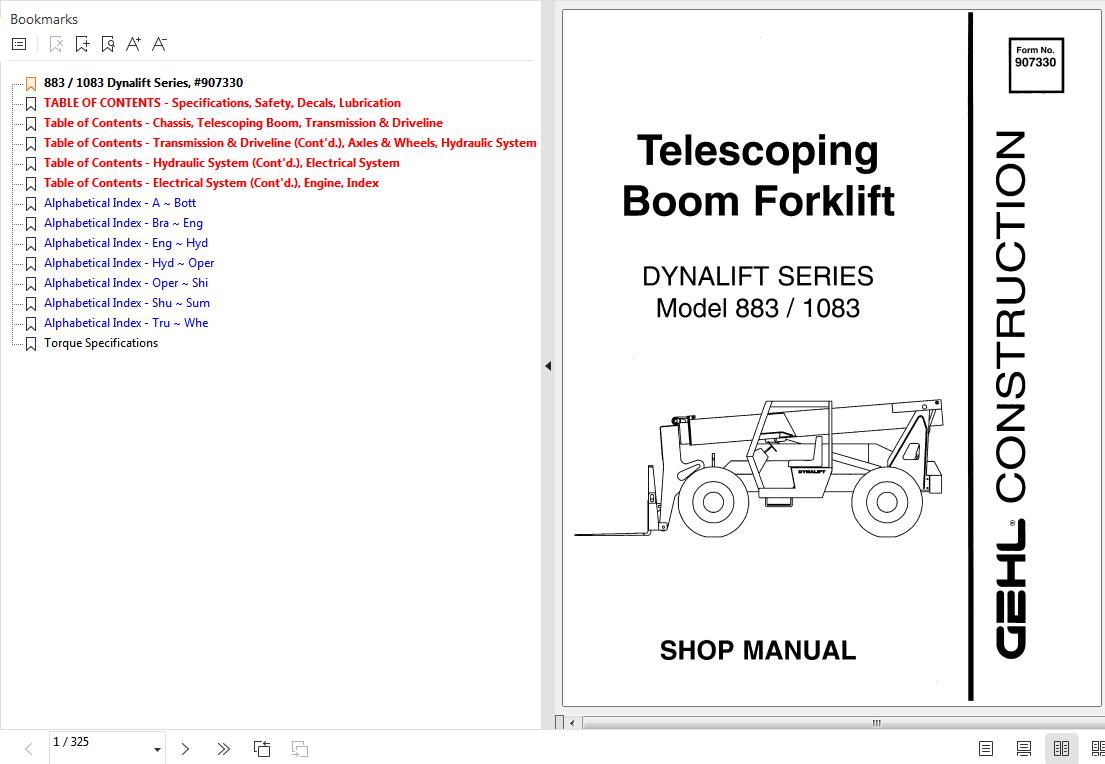Decrease bookmark text size icon

click(x=159, y=44)
